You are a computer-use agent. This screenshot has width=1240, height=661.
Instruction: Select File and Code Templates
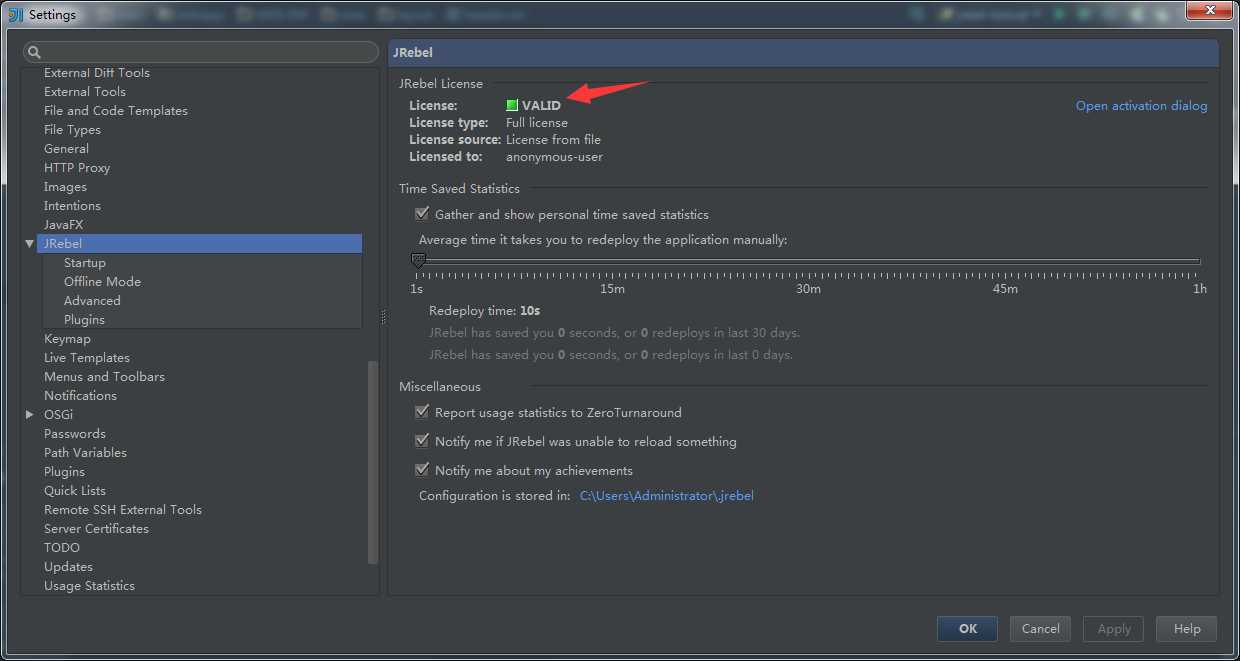coord(116,110)
